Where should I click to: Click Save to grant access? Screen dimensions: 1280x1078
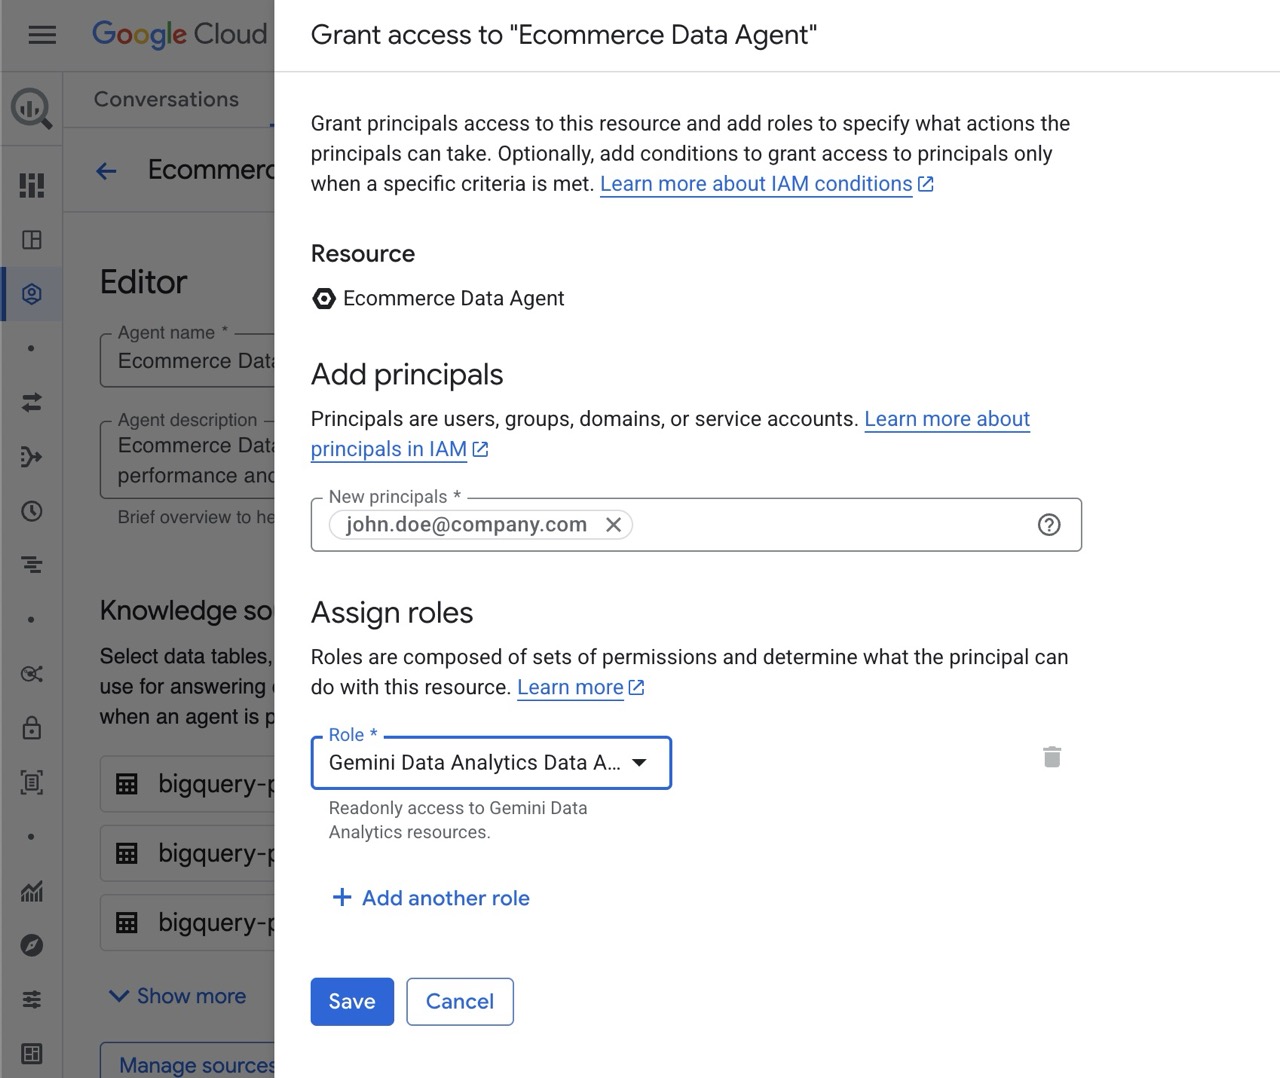[x=352, y=1001]
